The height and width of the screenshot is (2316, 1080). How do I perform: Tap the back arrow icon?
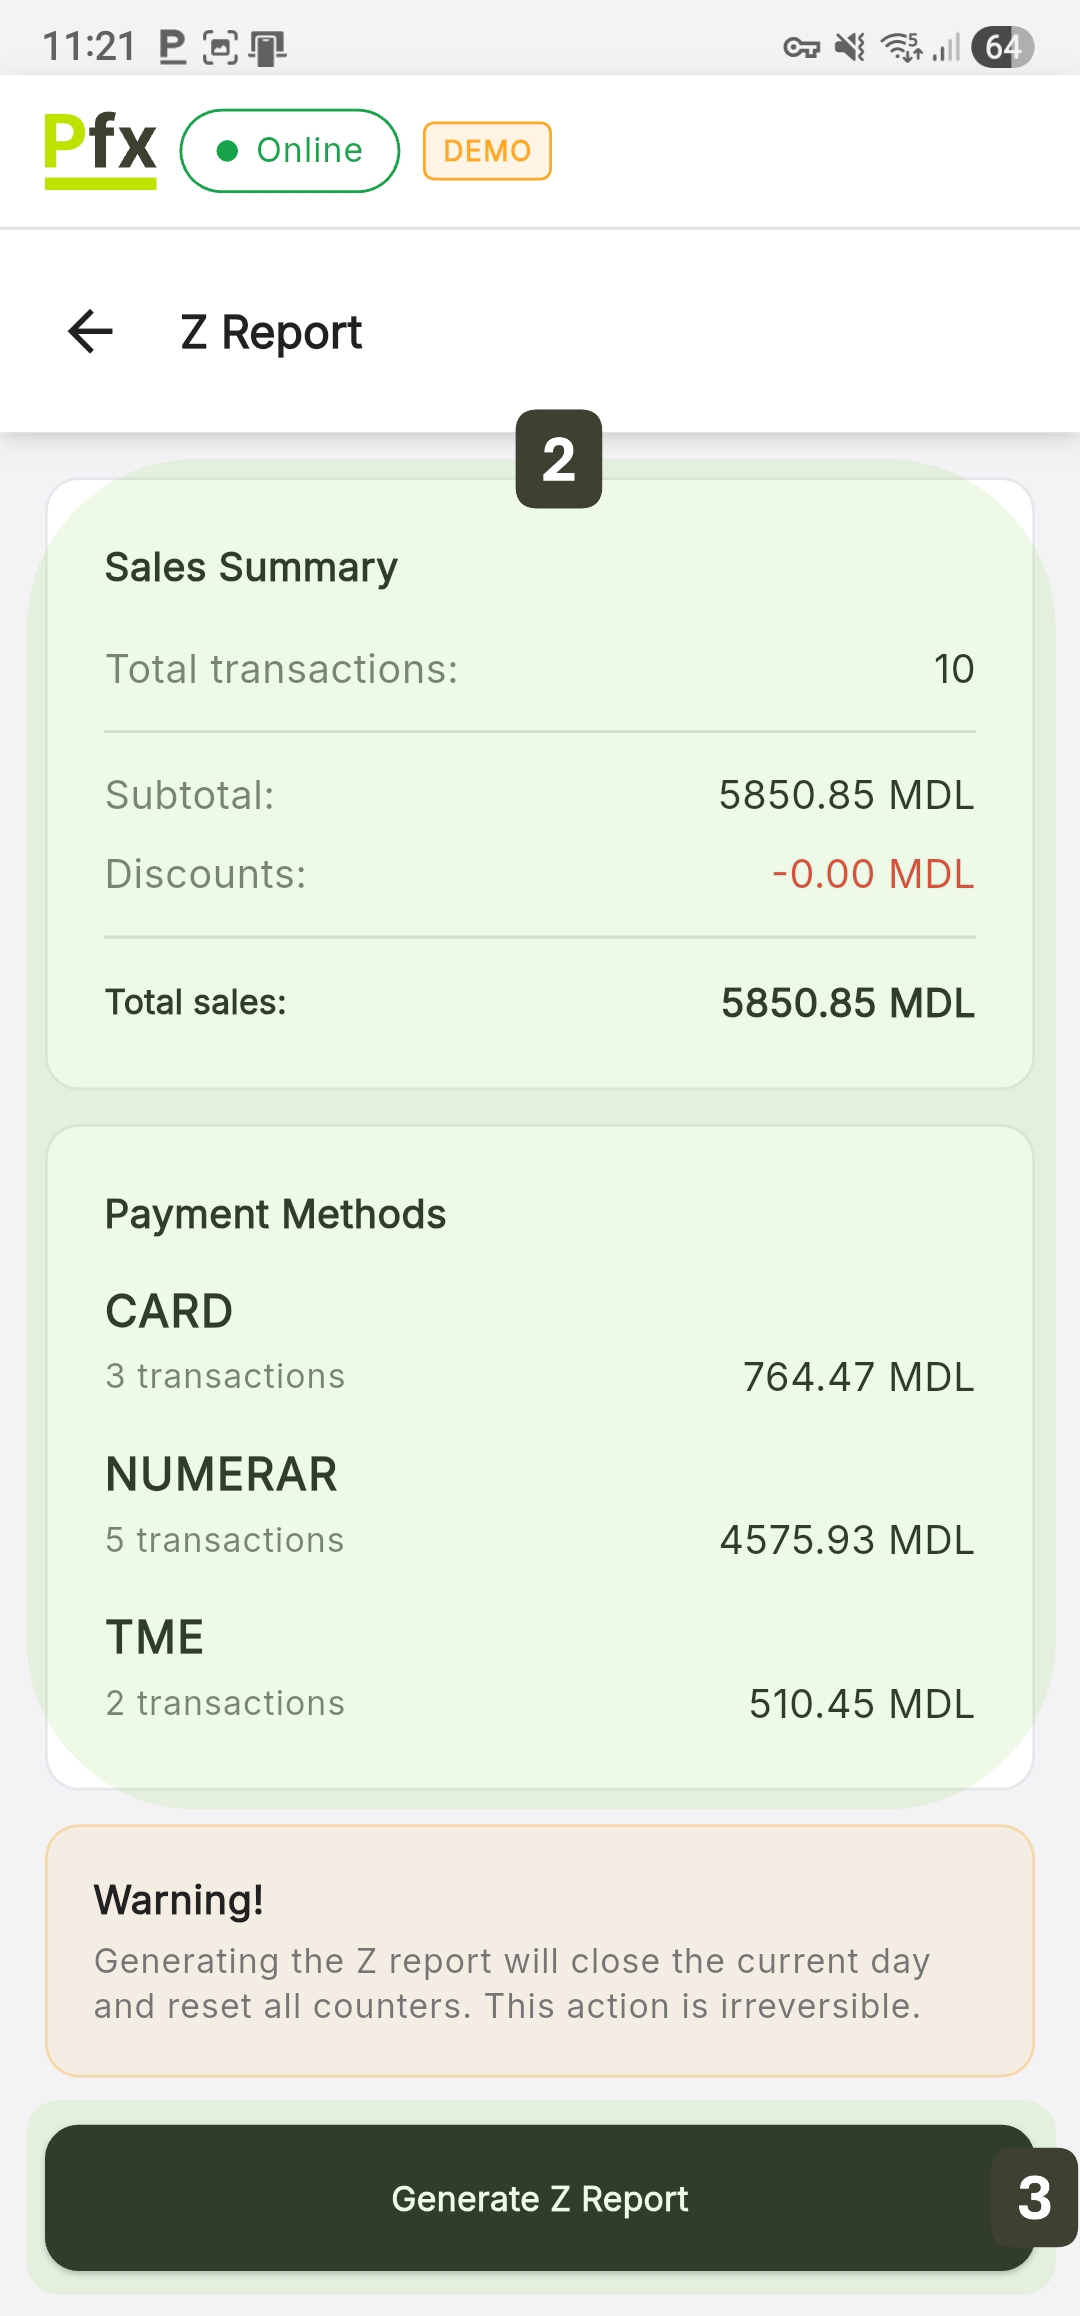(x=90, y=332)
